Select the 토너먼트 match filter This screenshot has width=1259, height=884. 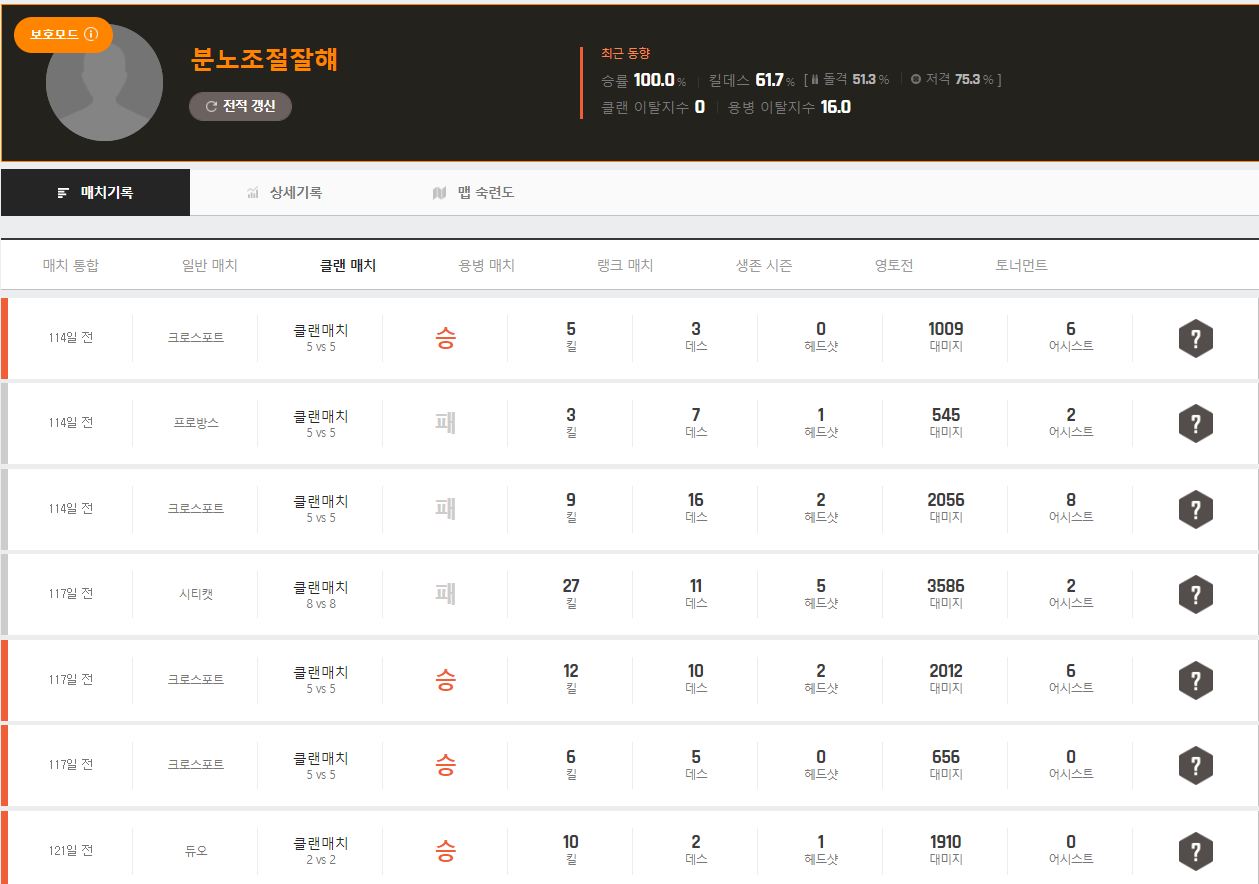(1021, 266)
